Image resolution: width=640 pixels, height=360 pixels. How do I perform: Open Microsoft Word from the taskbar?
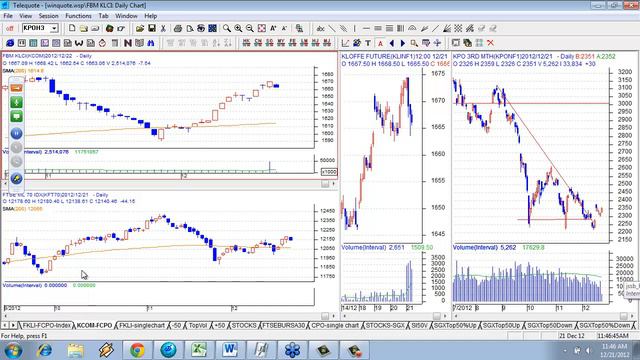pyautogui.click(x=230, y=350)
